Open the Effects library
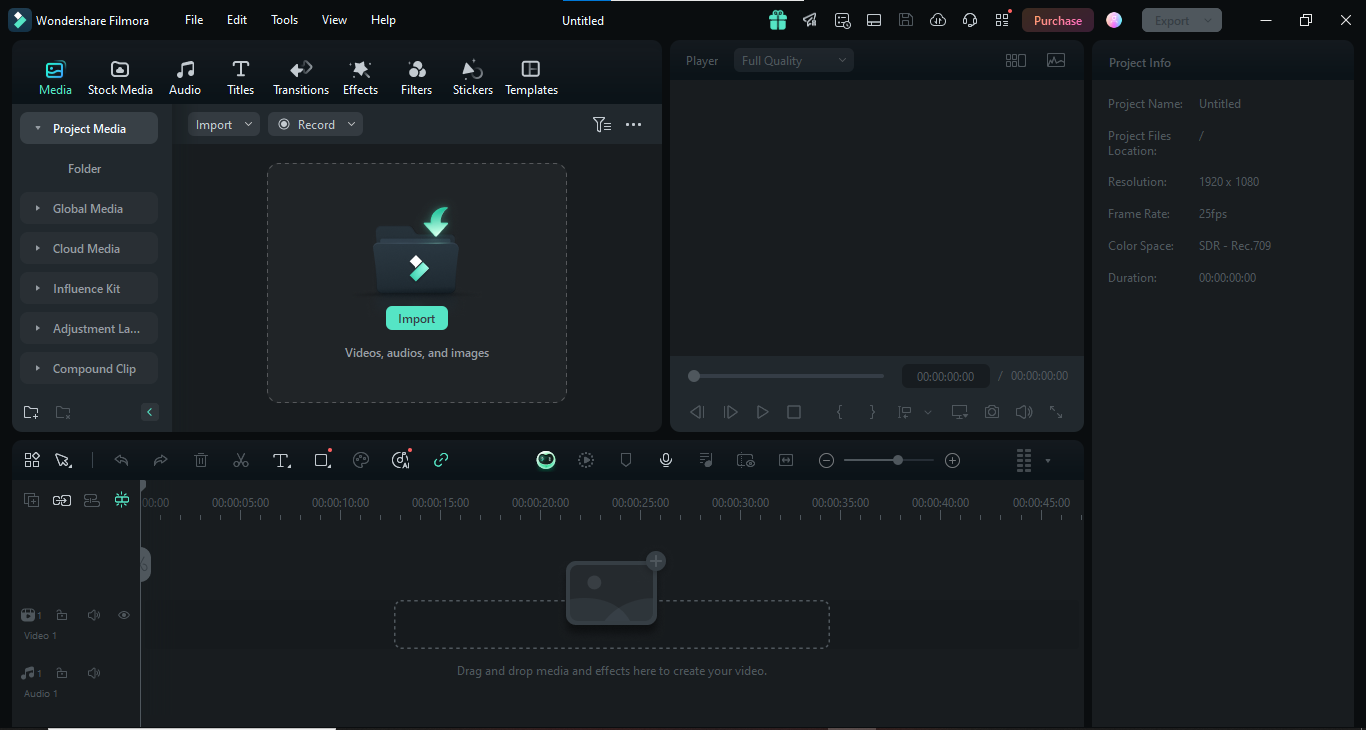This screenshot has height=730, width=1366. point(360,78)
